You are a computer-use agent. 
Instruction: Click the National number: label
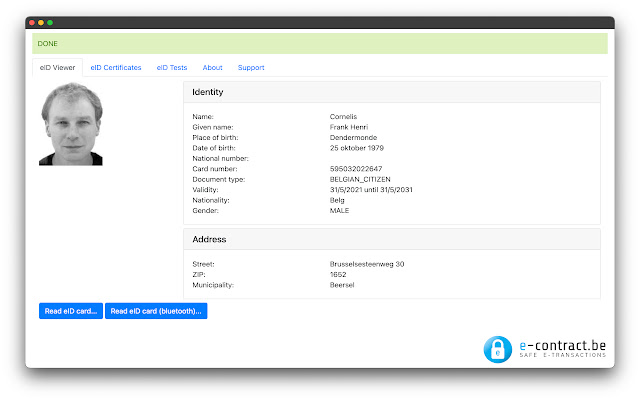coord(220,158)
